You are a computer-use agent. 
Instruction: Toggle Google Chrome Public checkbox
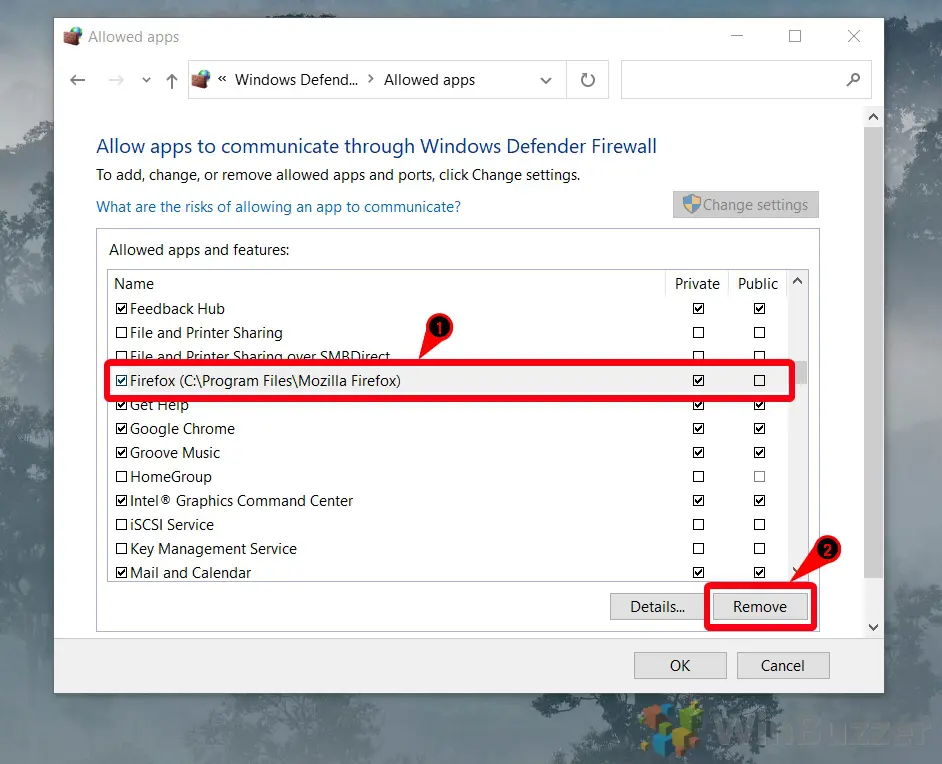[x=759, y=429]
